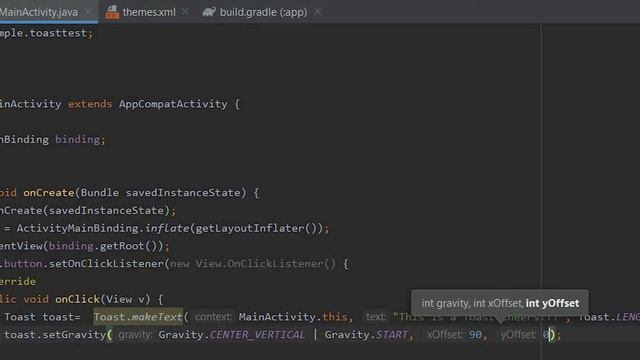Click 'Gravity.CENTER_VERTICAL' constant
The width and height of the screenshot is (640, 360).
pyautogui.click(x=231, y=335)
